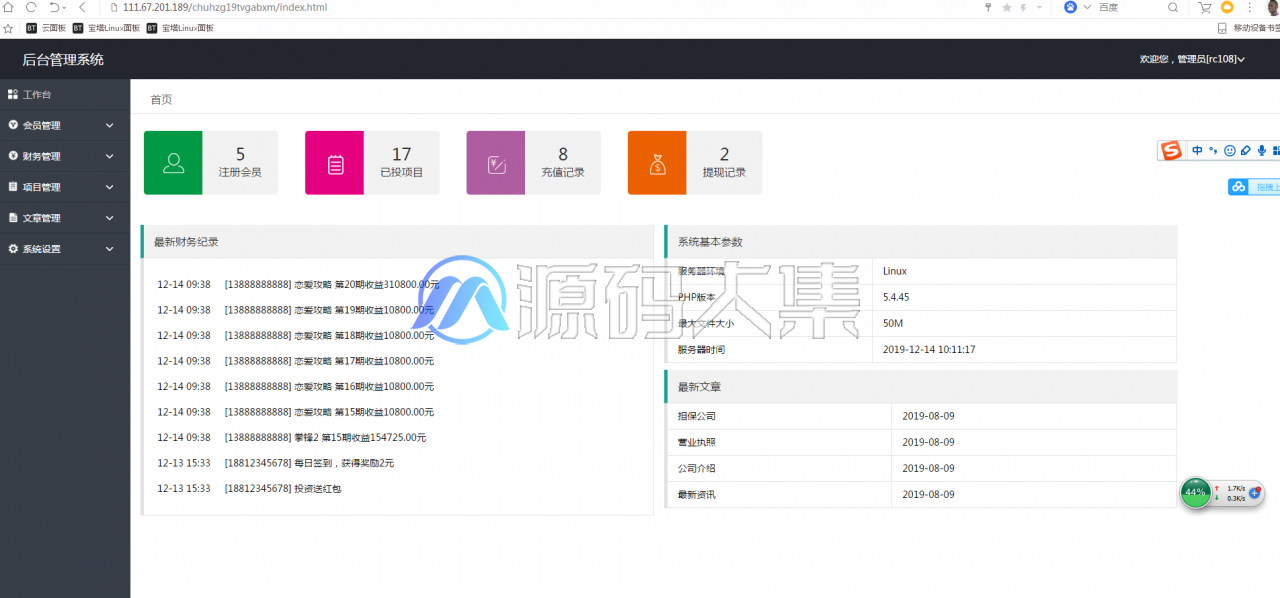Expand the 系统设置 sidebar menu
The image size is (1280, 598).
(65, 249)
